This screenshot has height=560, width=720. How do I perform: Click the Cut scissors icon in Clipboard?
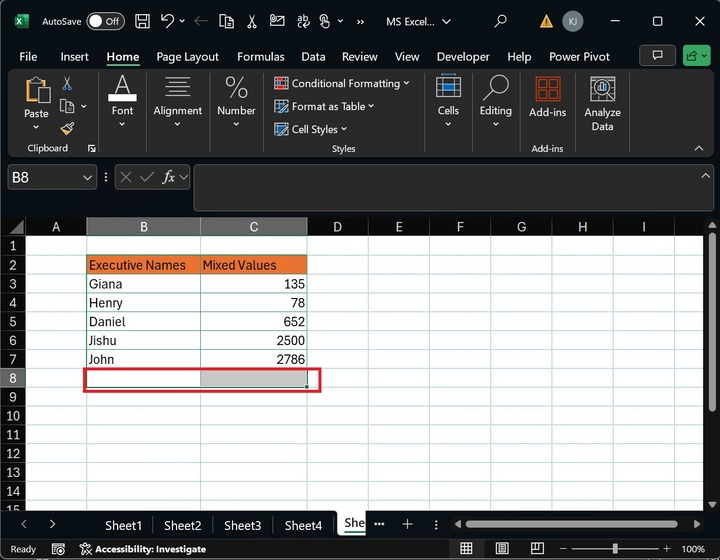(x=67, y=84)
